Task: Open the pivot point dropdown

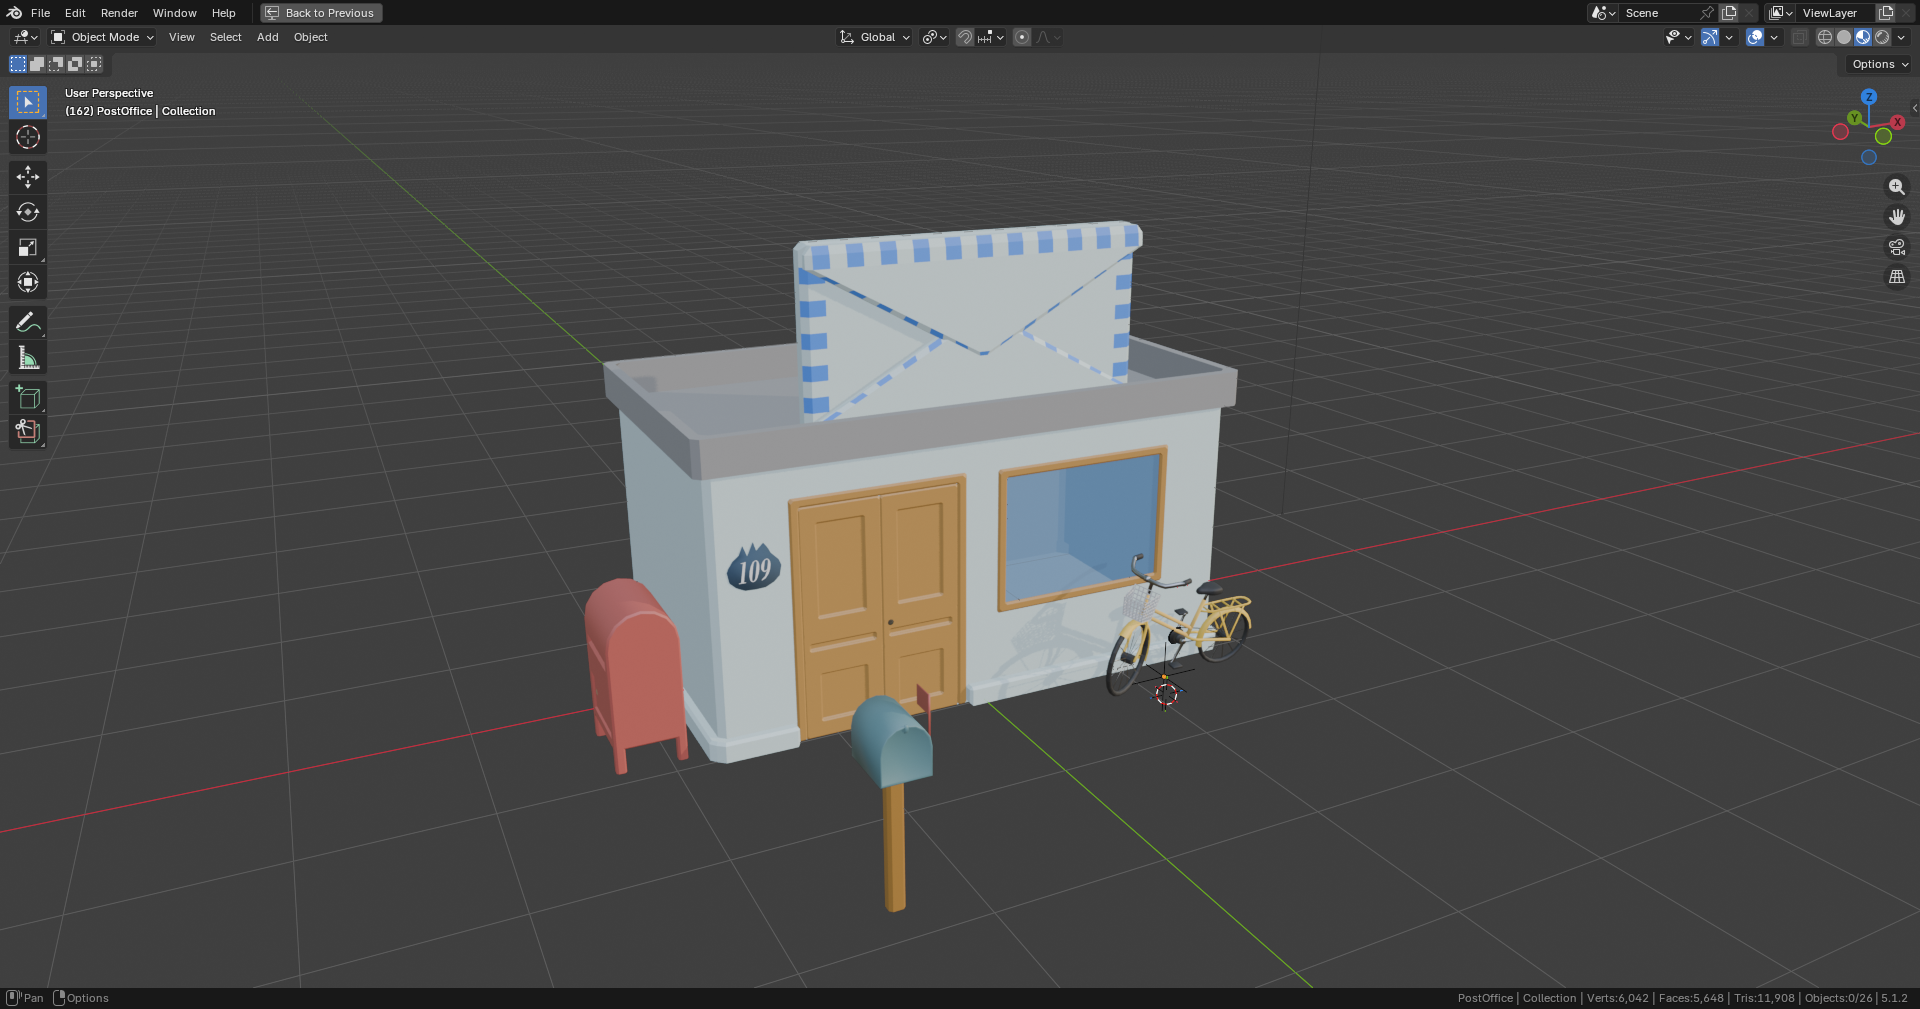Action: [x=934, y=37]
